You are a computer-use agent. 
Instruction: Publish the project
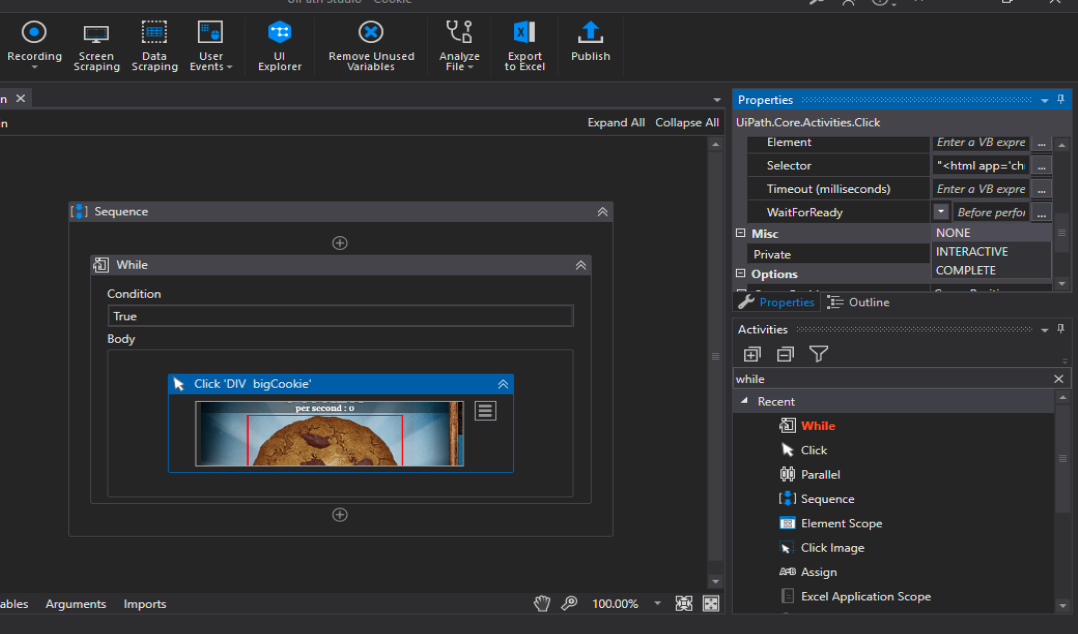click(590, 43)
